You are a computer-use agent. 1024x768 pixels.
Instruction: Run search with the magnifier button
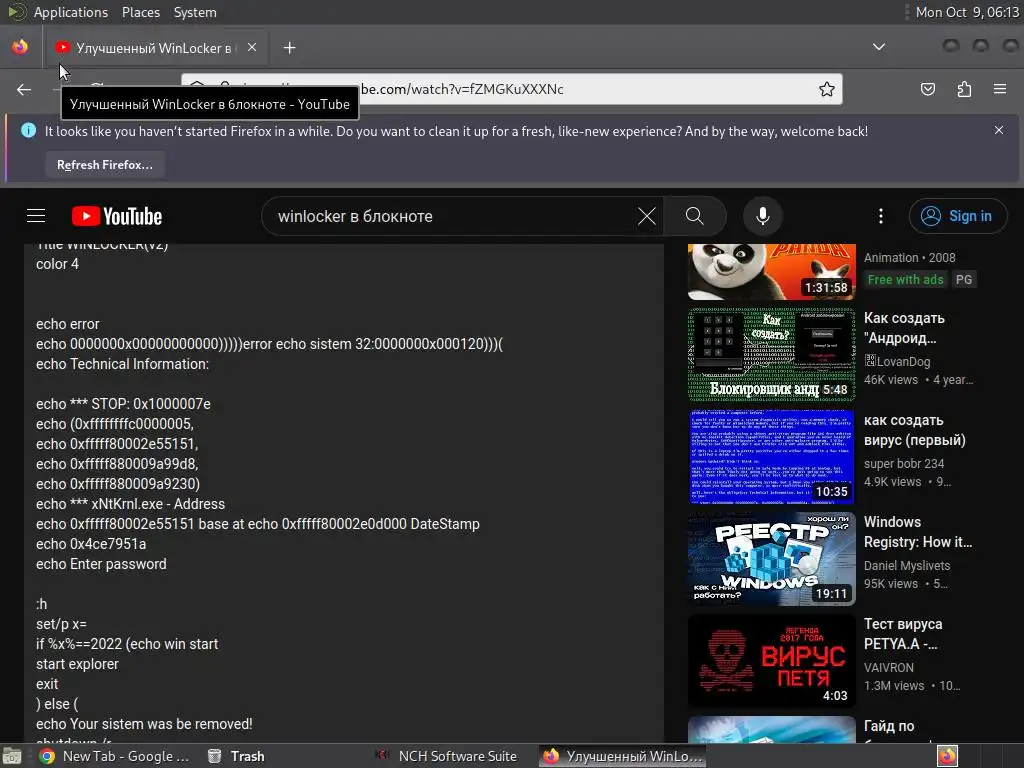[x=695, y=216]
